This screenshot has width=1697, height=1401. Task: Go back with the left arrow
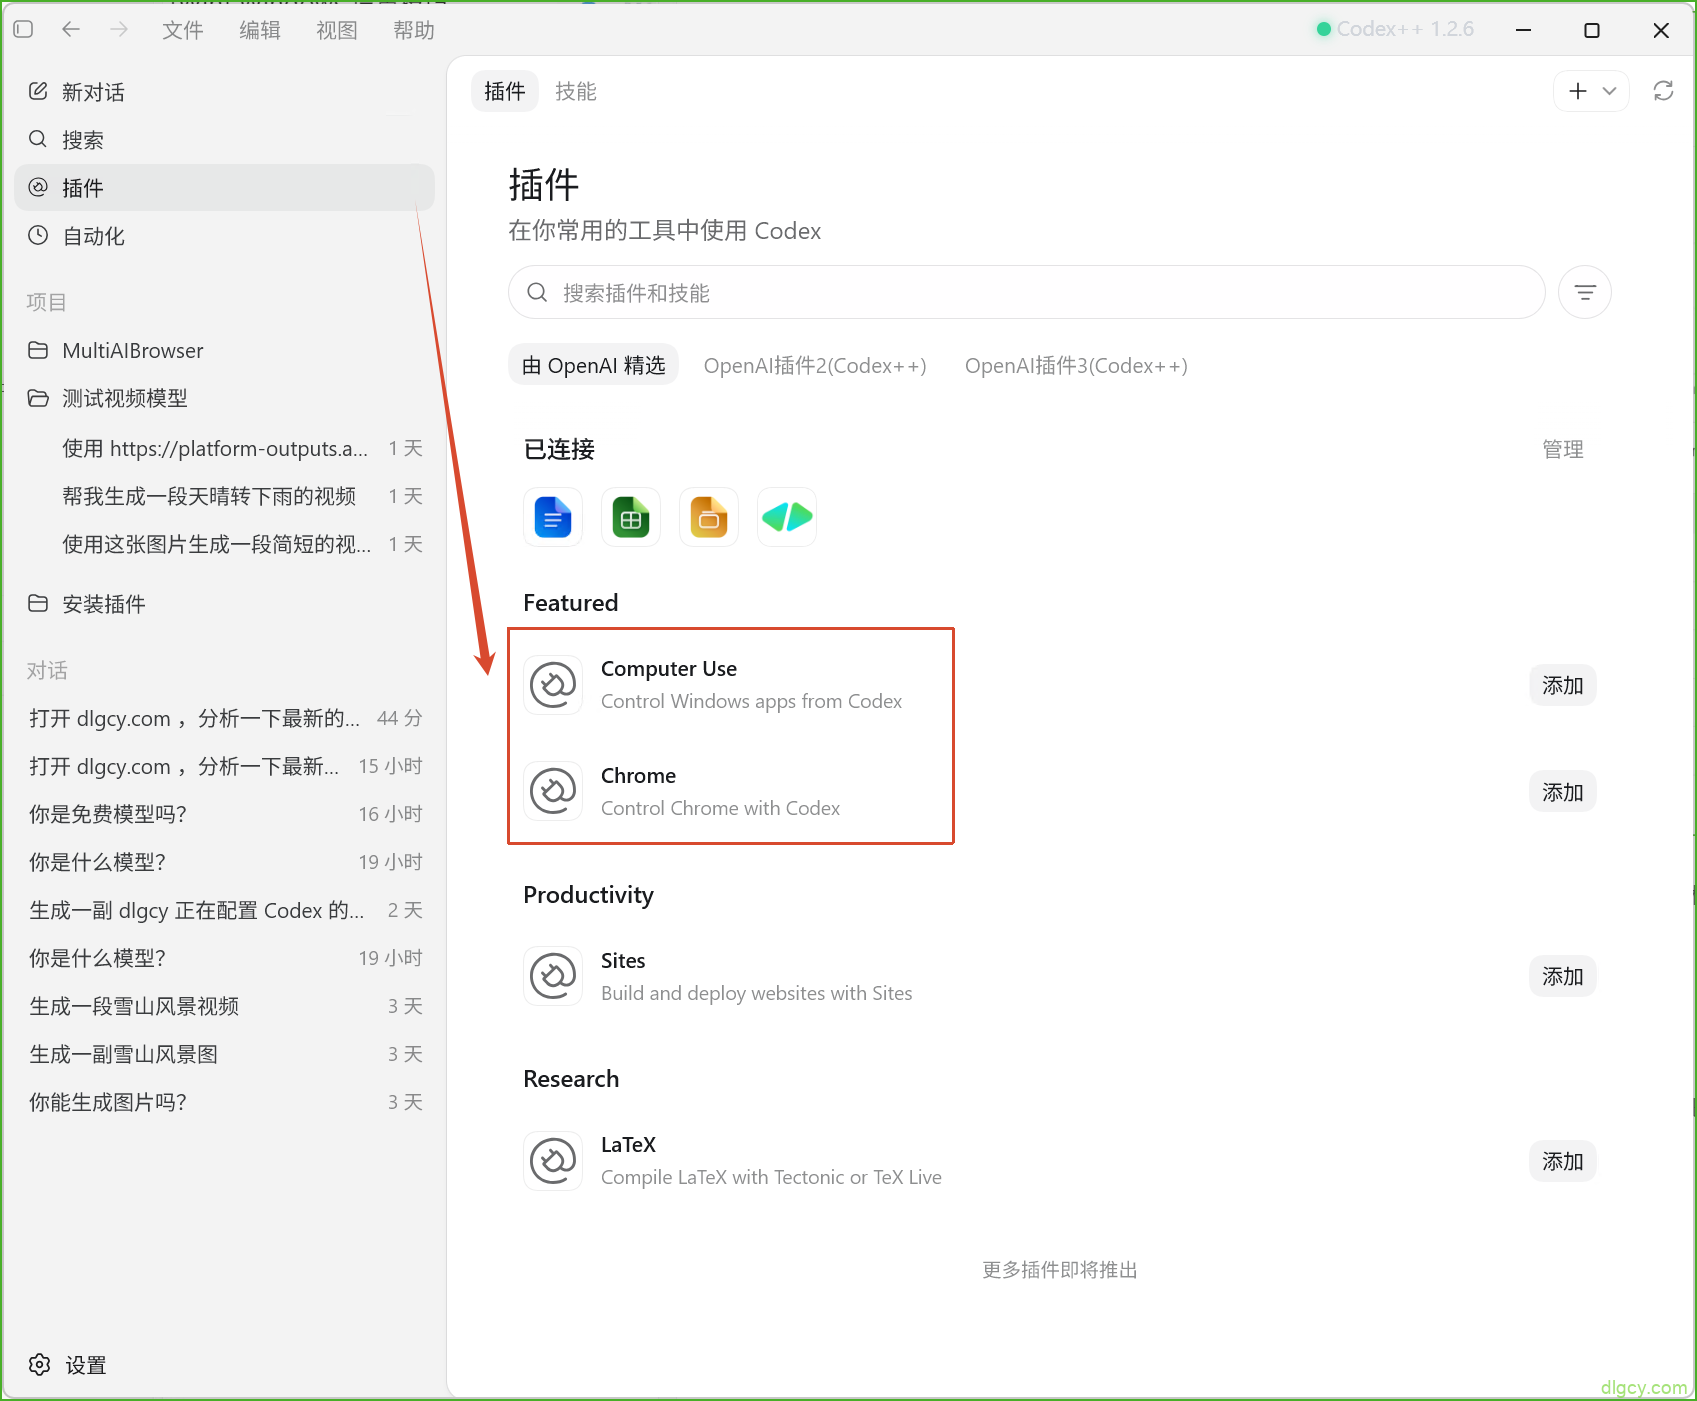(71, 30)
